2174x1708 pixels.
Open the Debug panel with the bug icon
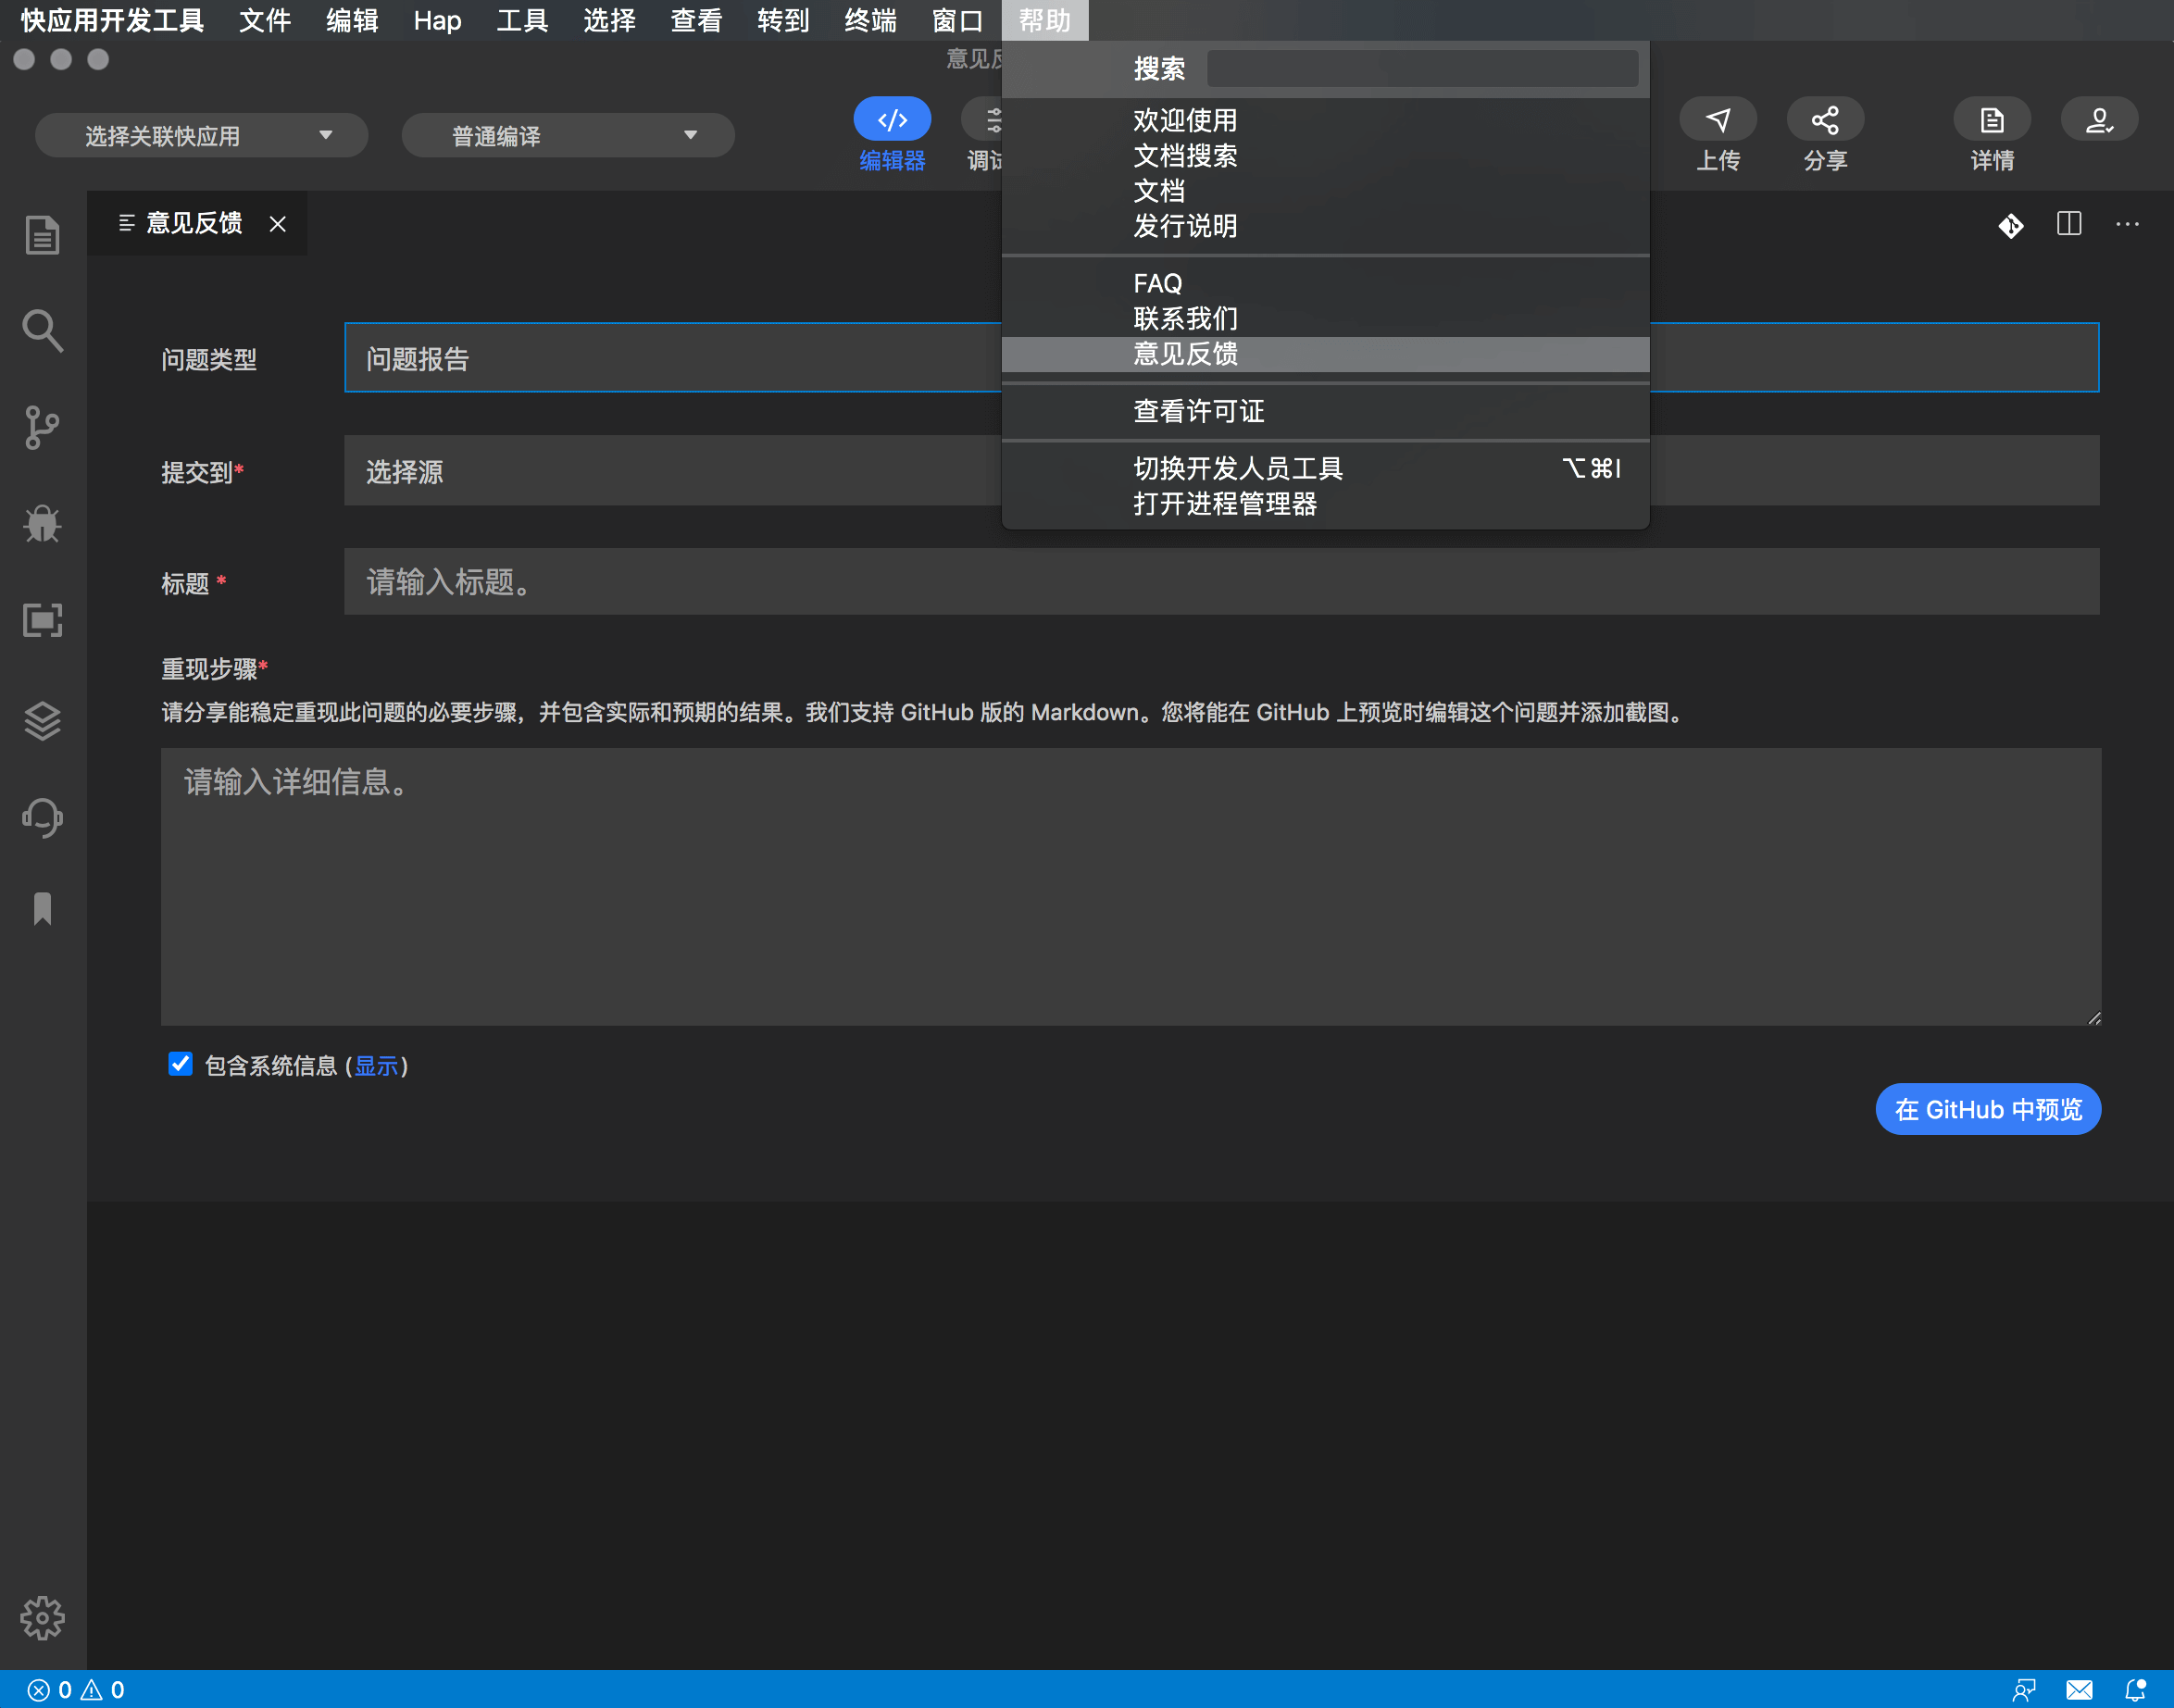[x=42, y=524]
